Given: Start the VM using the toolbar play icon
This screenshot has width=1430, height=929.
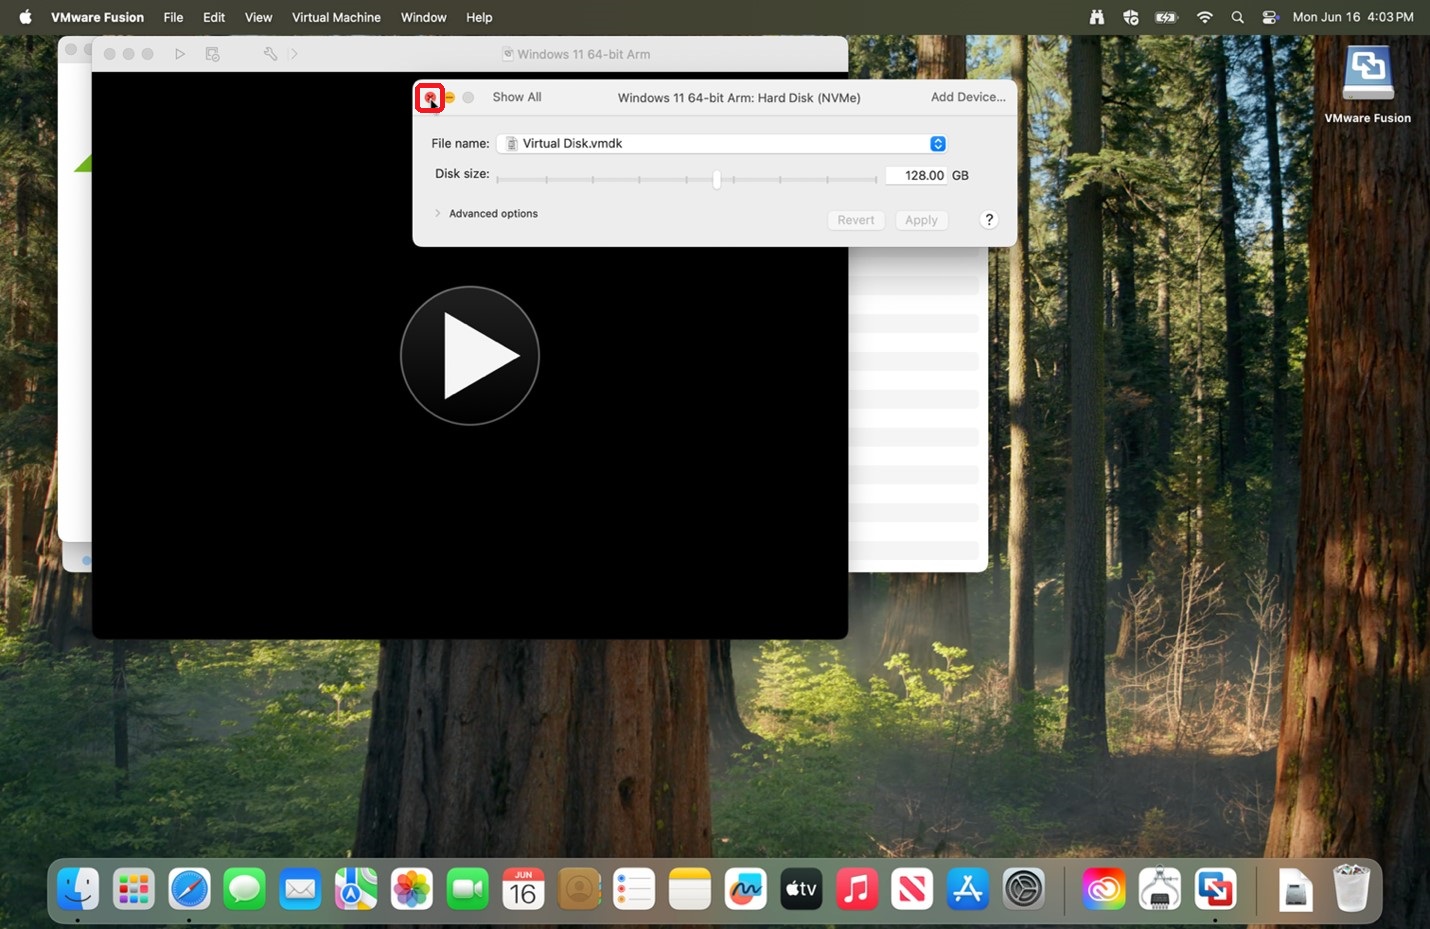Looking at the screenshot, I should click(180, 54).
